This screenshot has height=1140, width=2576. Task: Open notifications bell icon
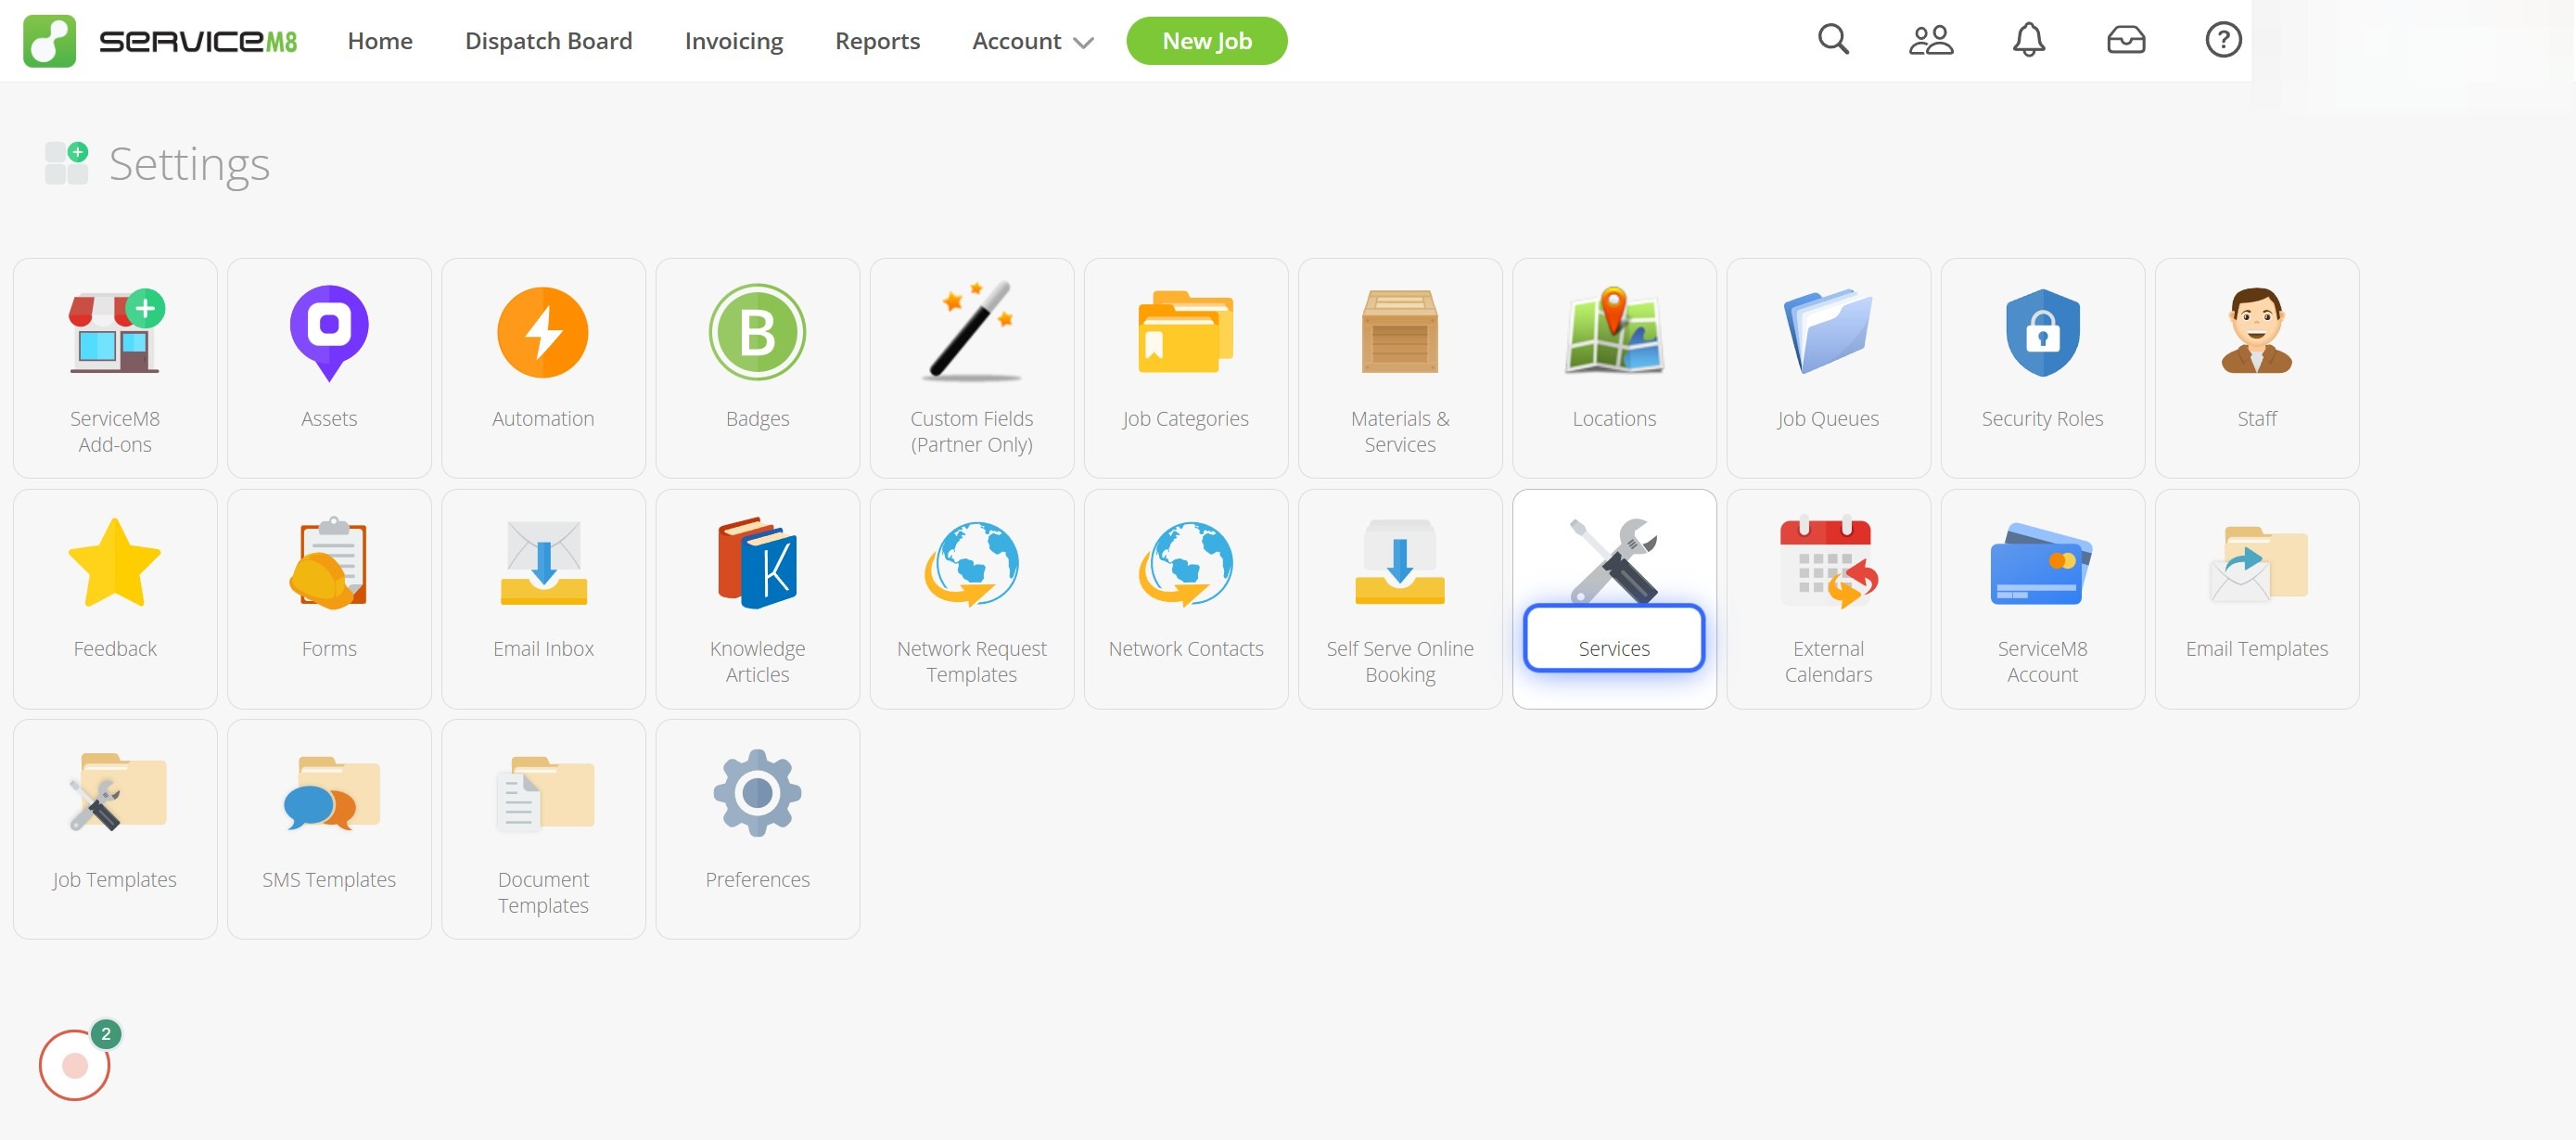pos(2028,40)
